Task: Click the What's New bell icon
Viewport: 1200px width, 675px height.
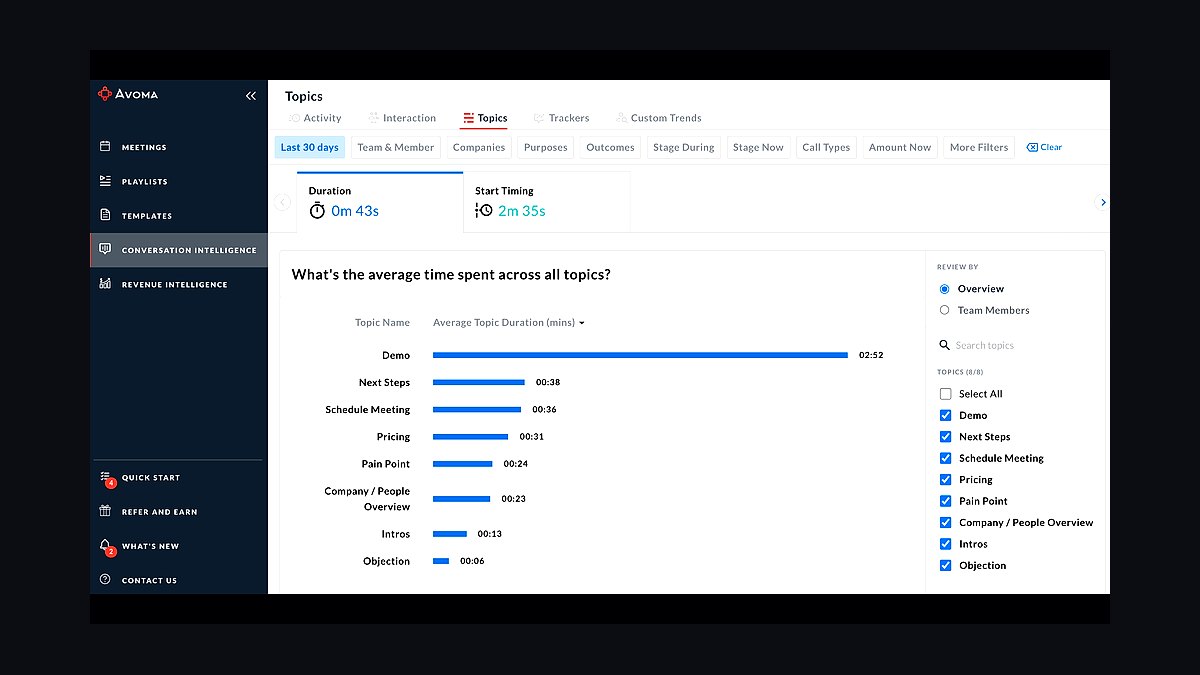Action: click(105, 546)
